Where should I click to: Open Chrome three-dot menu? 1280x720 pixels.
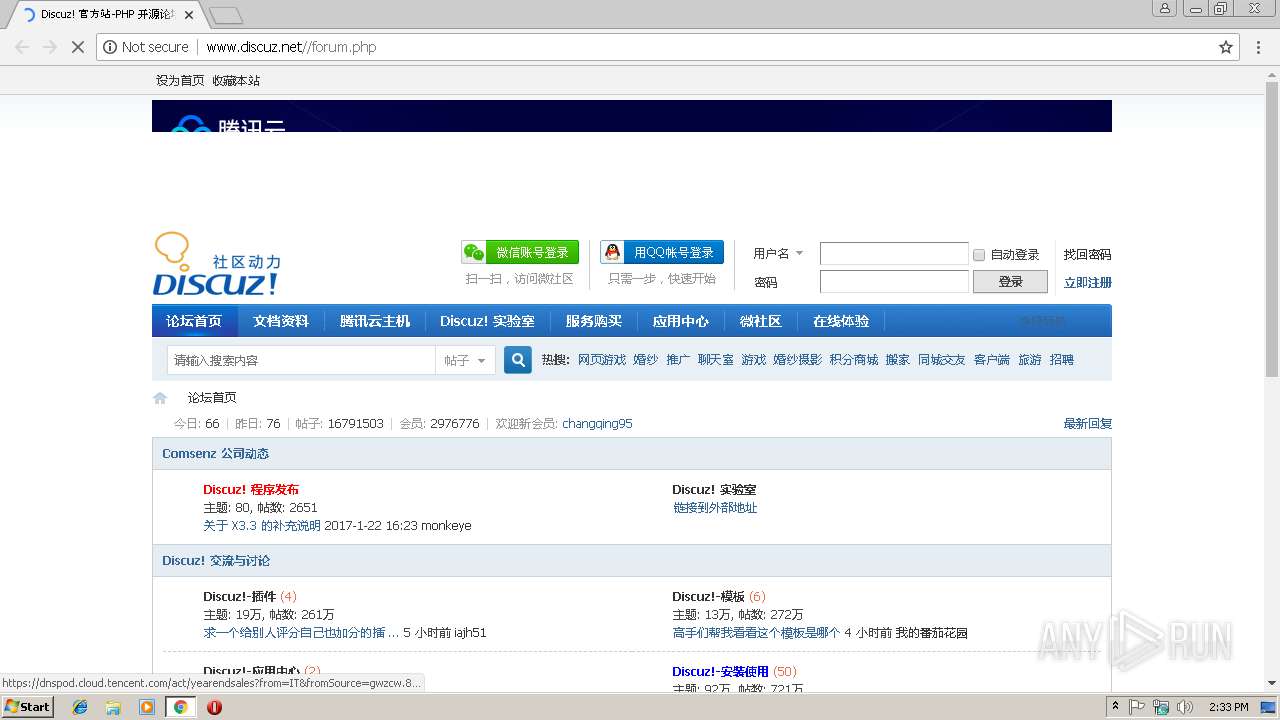pos(1259,47)
